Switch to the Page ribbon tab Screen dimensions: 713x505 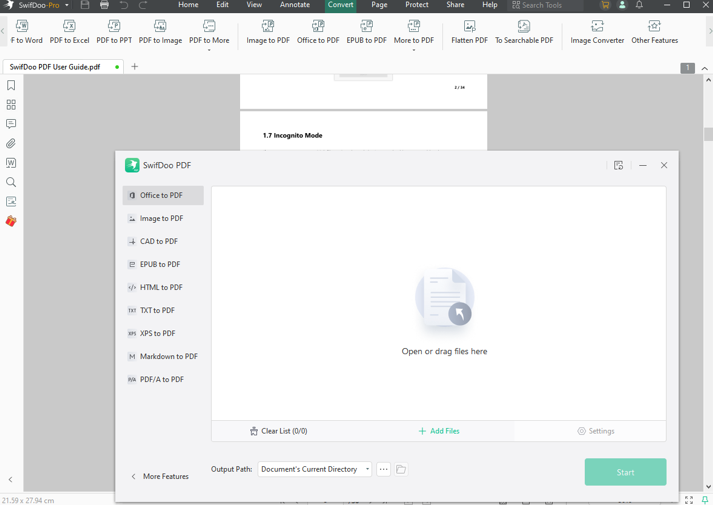pos(379,5)
